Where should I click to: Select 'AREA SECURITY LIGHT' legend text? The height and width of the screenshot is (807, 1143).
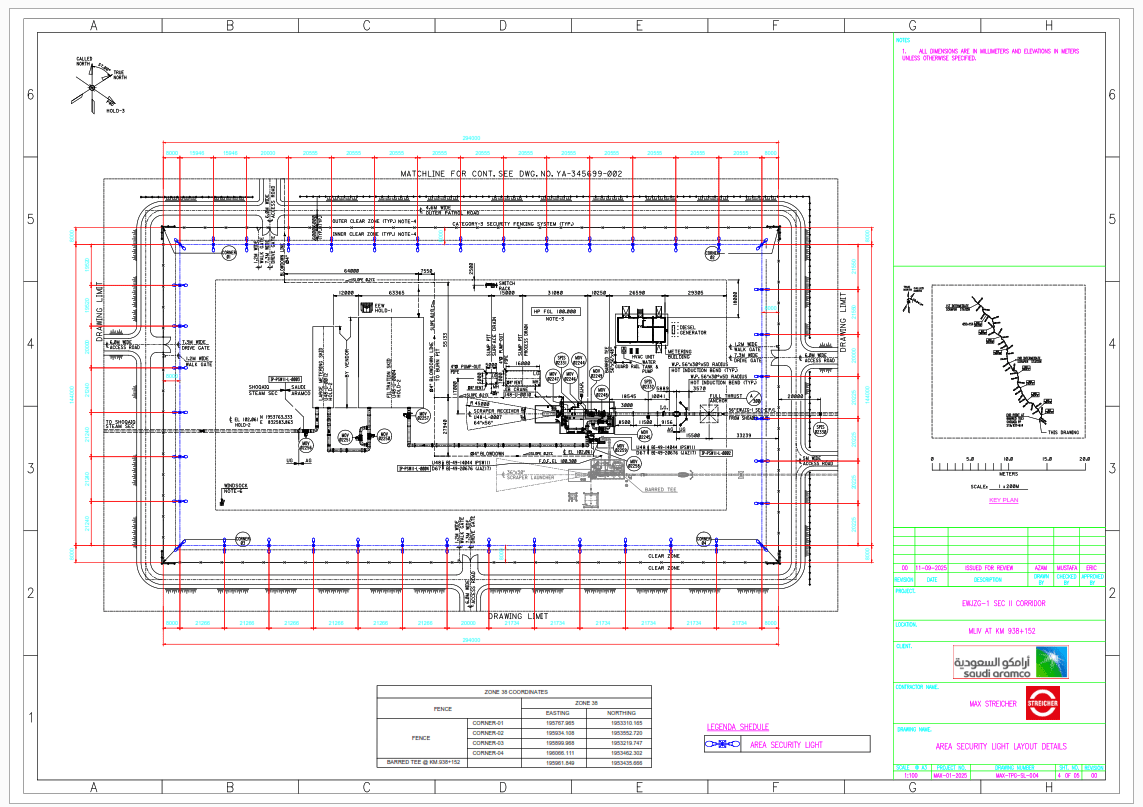tap(787, 744)
